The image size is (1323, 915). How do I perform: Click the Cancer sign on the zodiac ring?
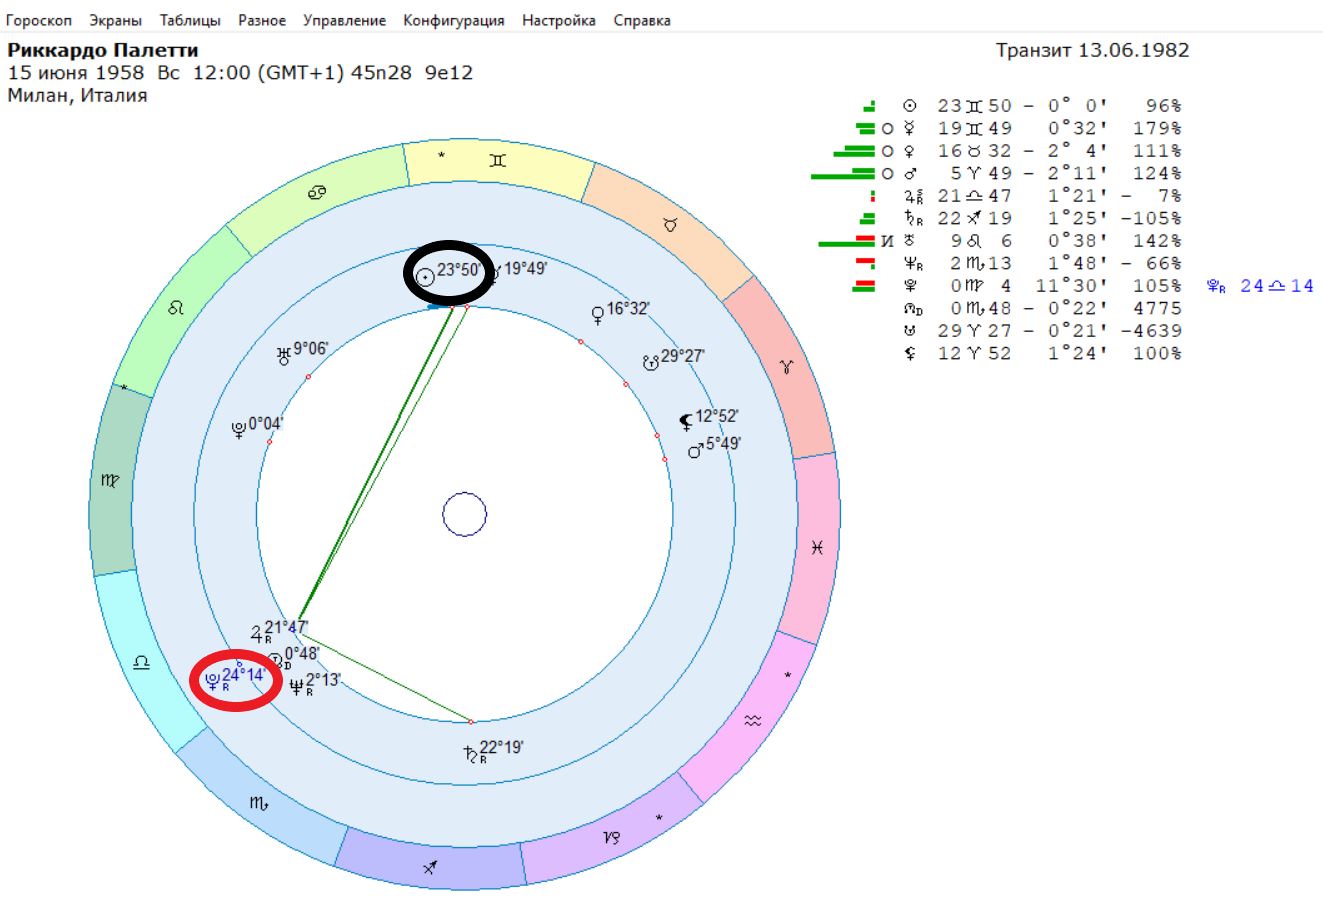[318, 191]
